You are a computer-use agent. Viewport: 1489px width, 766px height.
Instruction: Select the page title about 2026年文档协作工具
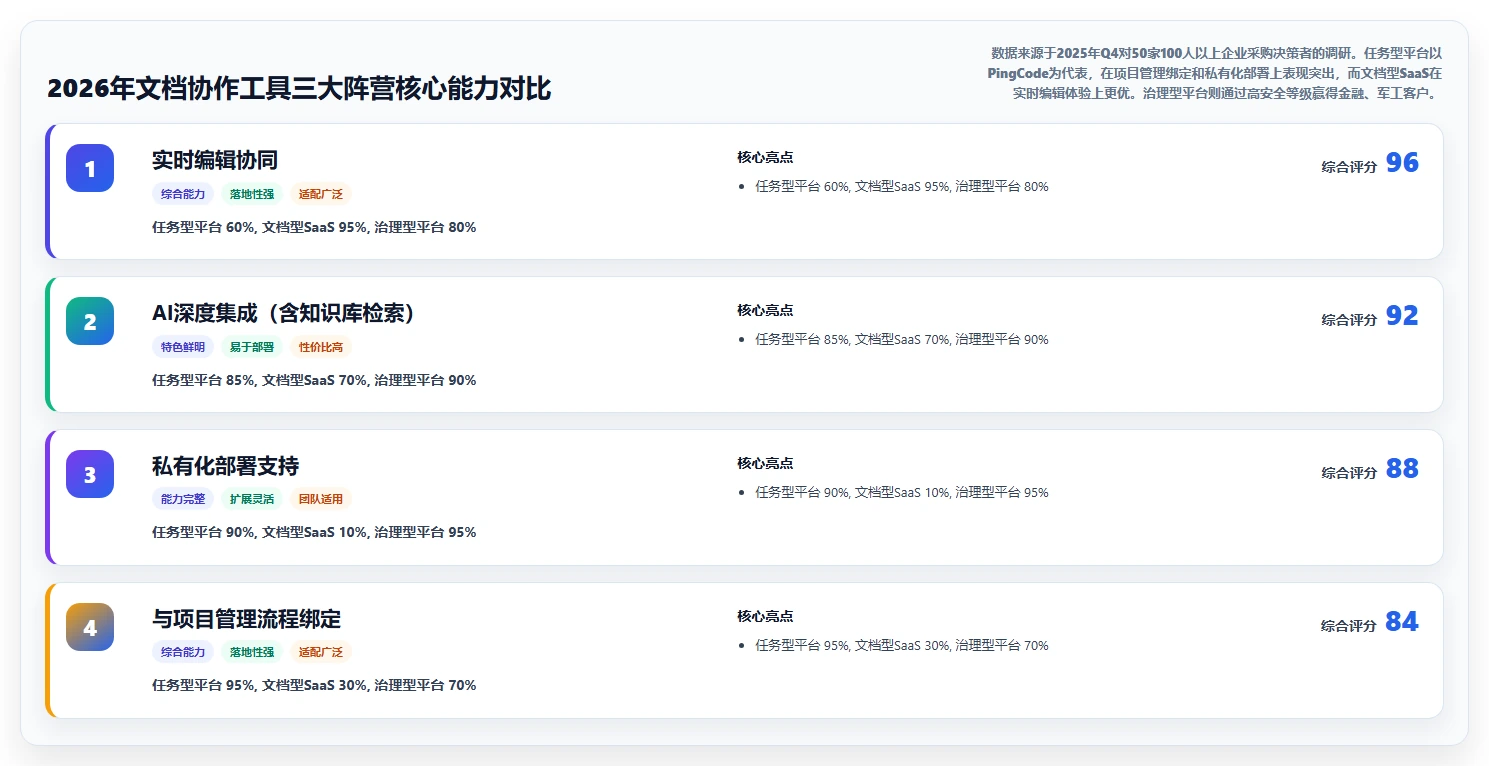[x=299, y=89]
